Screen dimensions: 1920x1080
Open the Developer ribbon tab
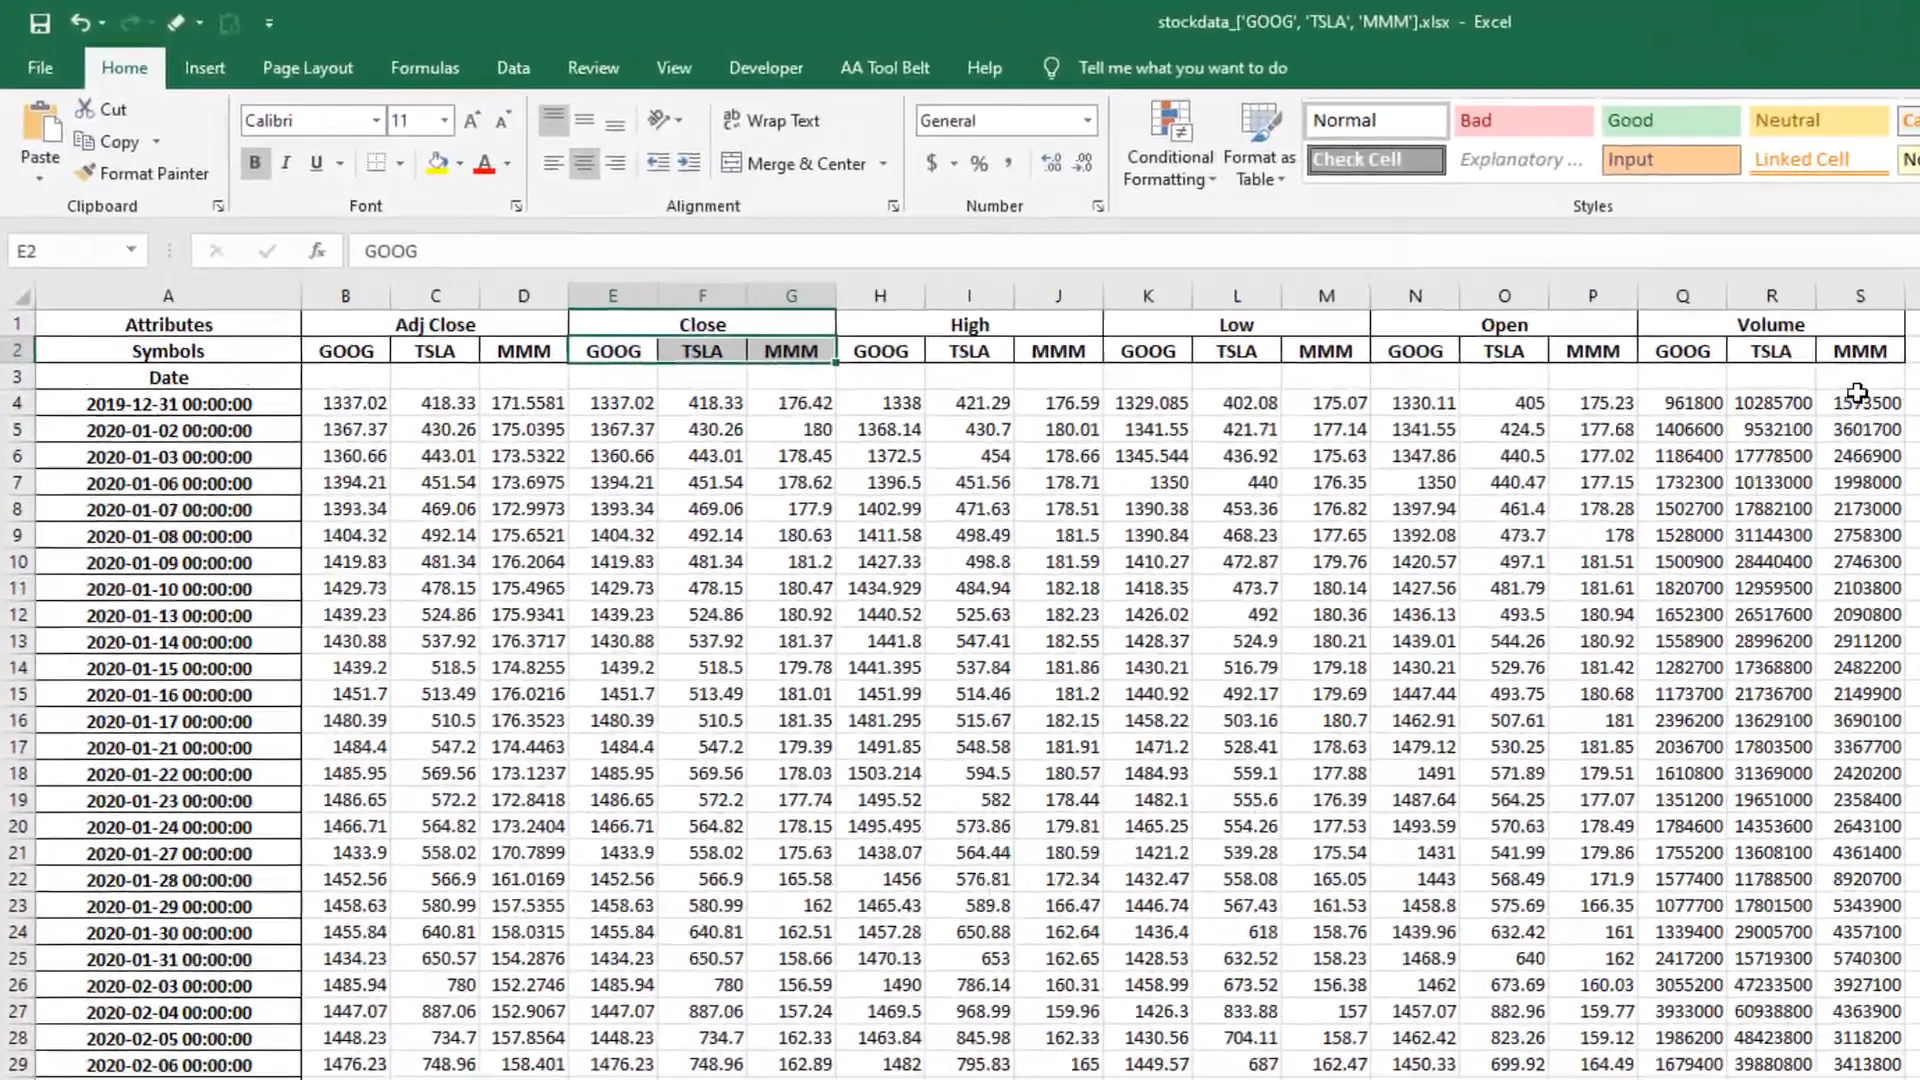pos(765,67)
